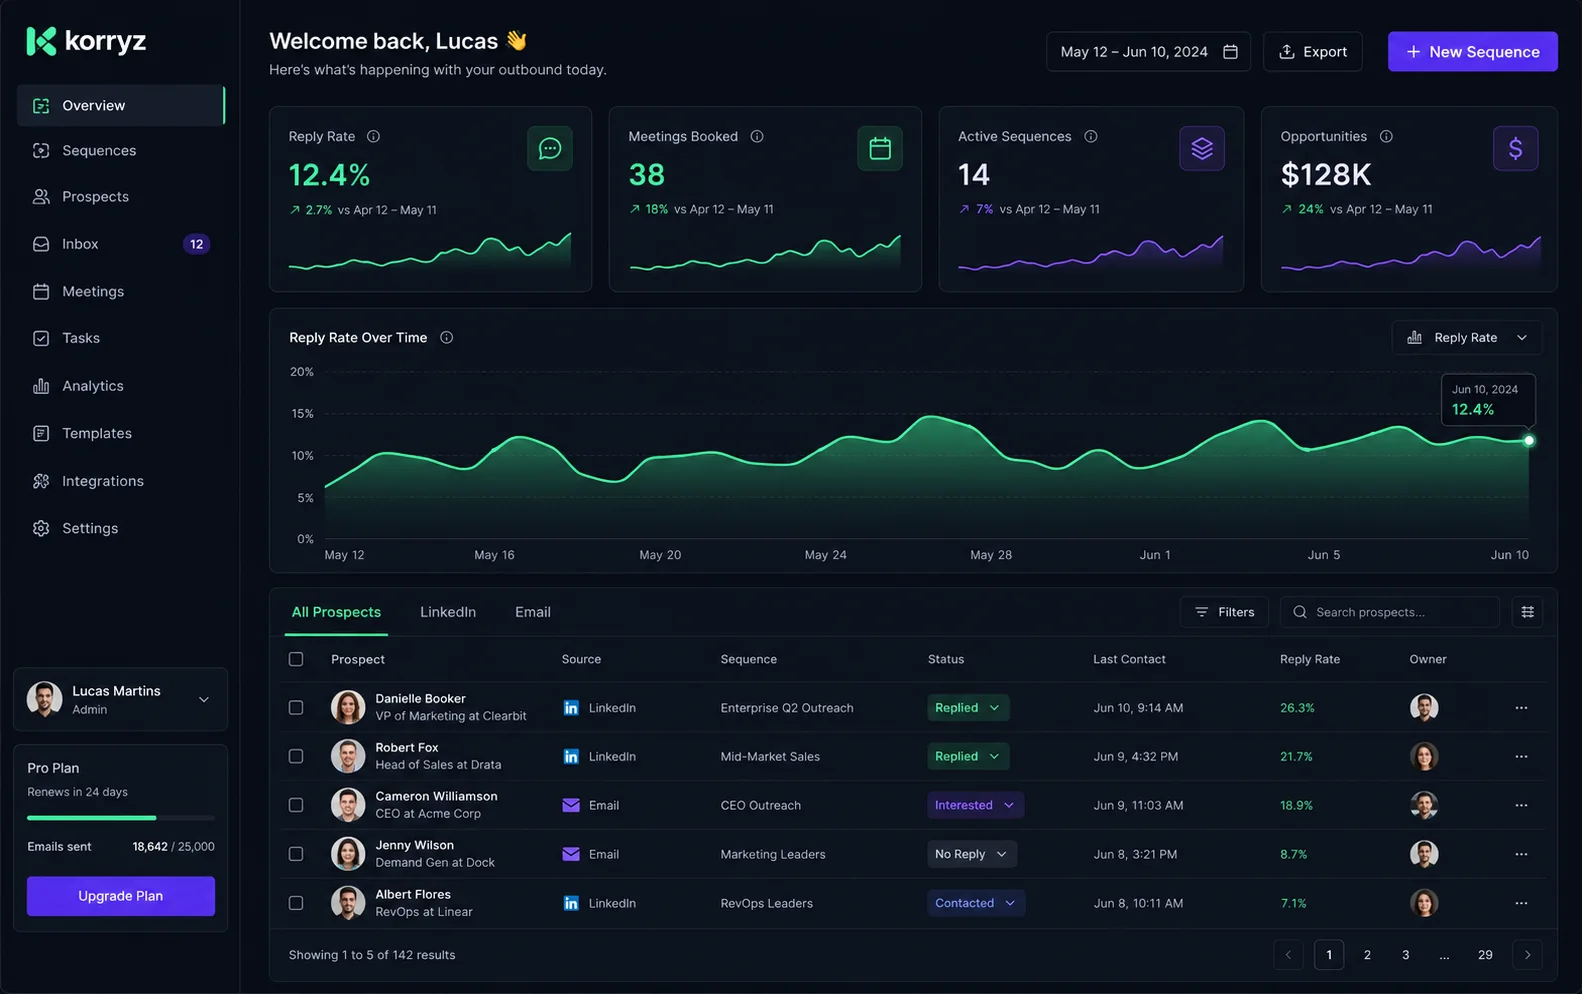The image size is (1582, 994).
Task: Go to previous page arrow in pagination
Action: (x=1288, y=955)
